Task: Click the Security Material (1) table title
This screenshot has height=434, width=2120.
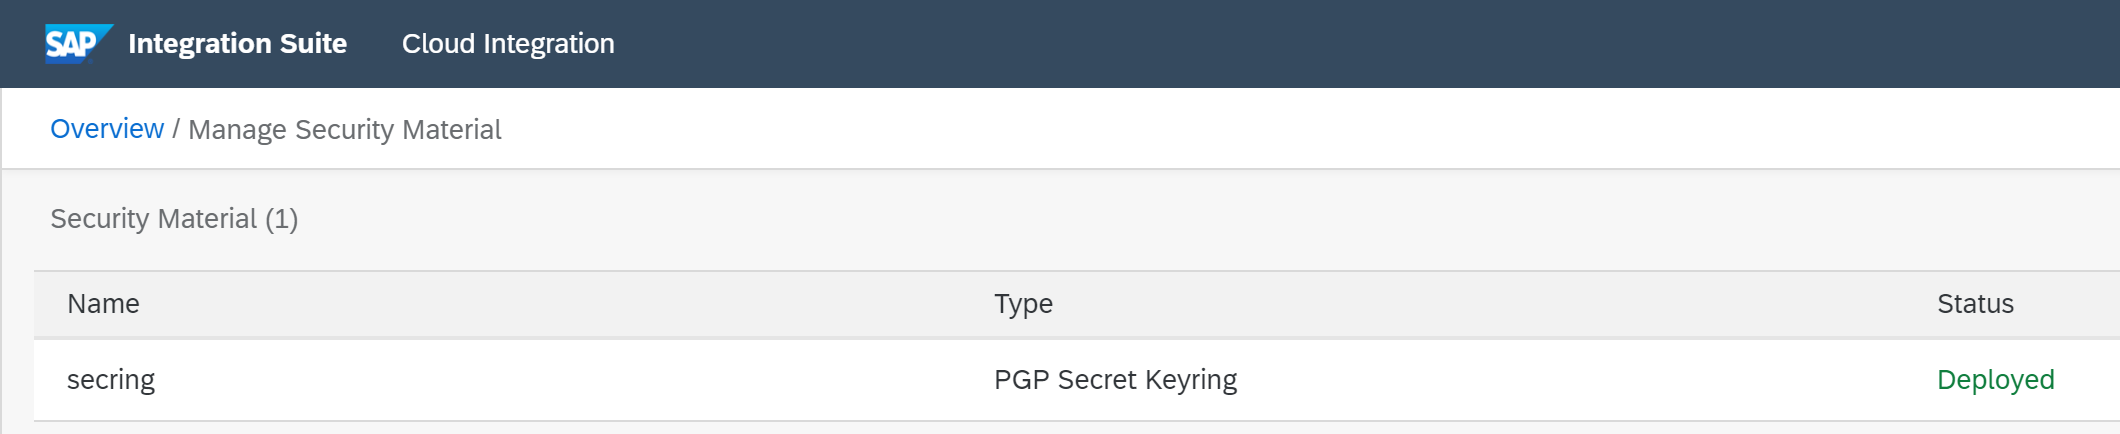Action: 174,219
